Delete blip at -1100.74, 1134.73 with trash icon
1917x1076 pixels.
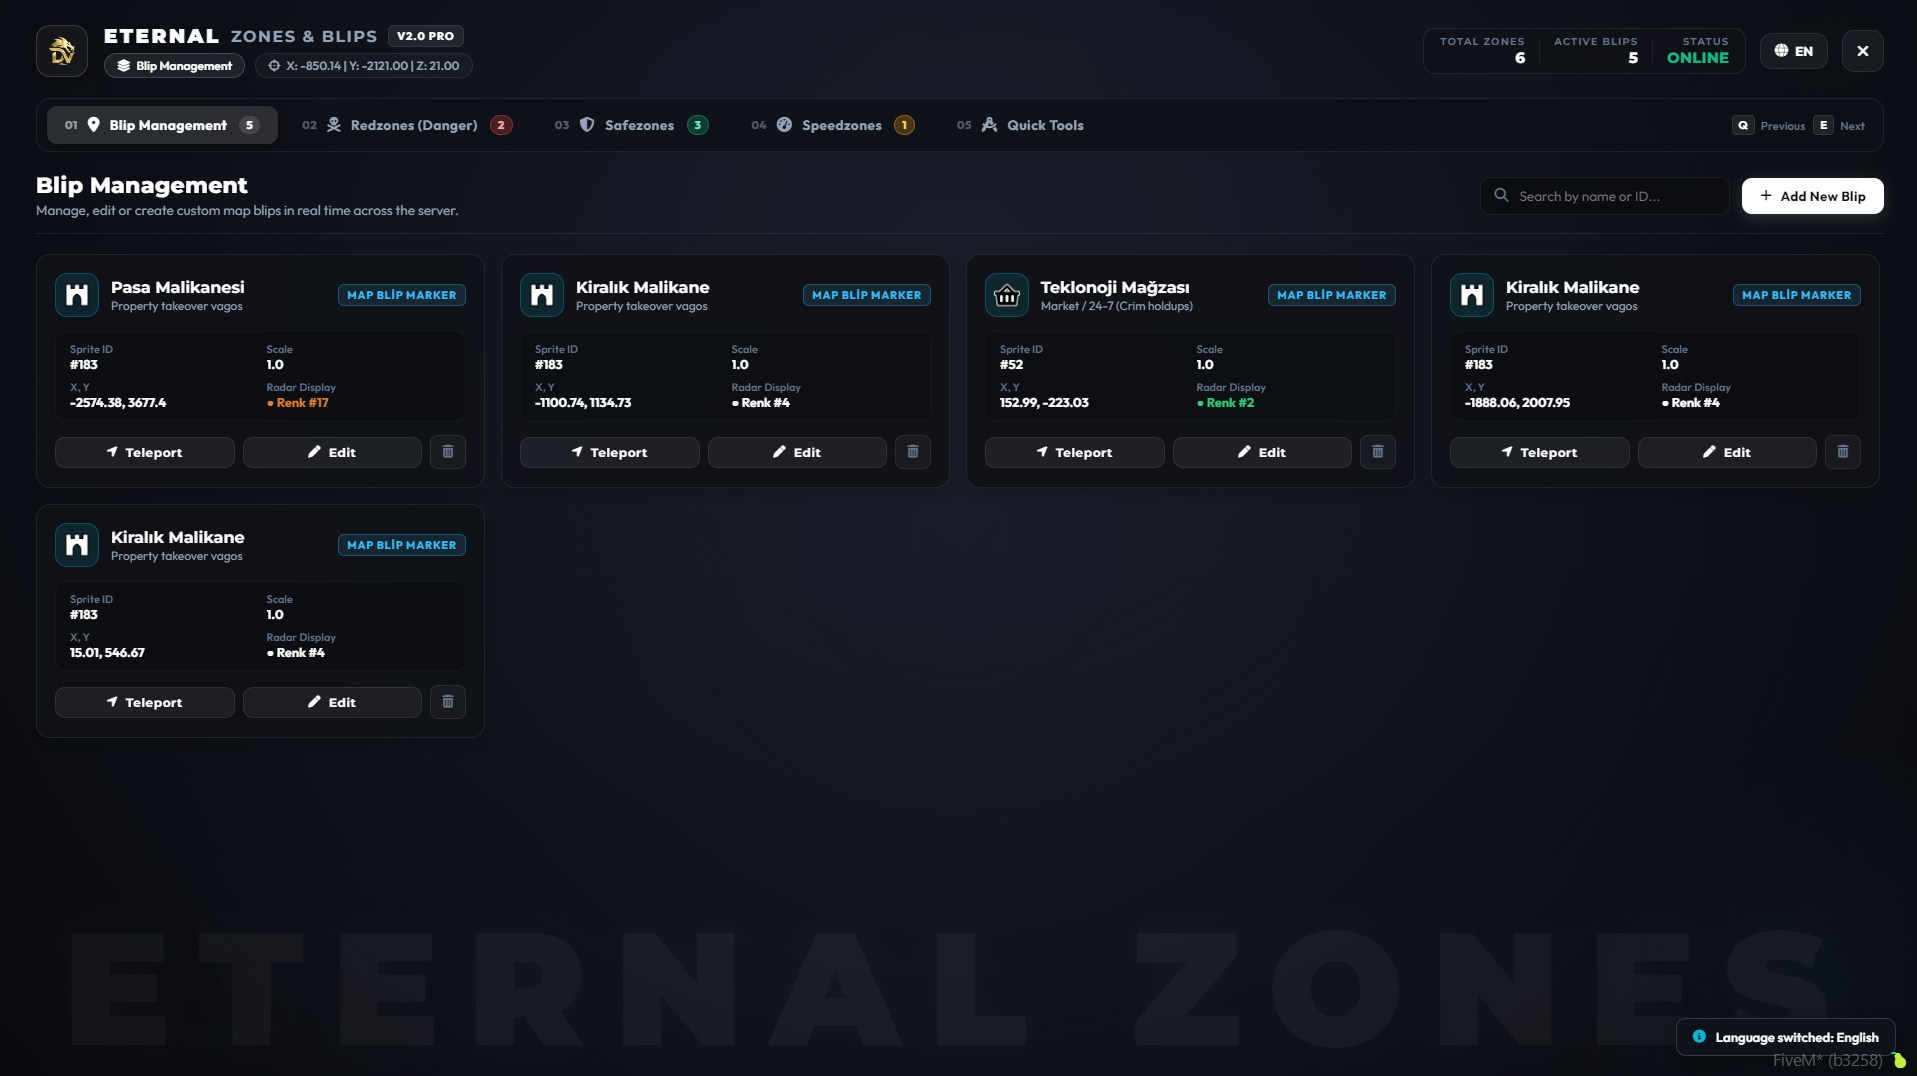[913, 452]
